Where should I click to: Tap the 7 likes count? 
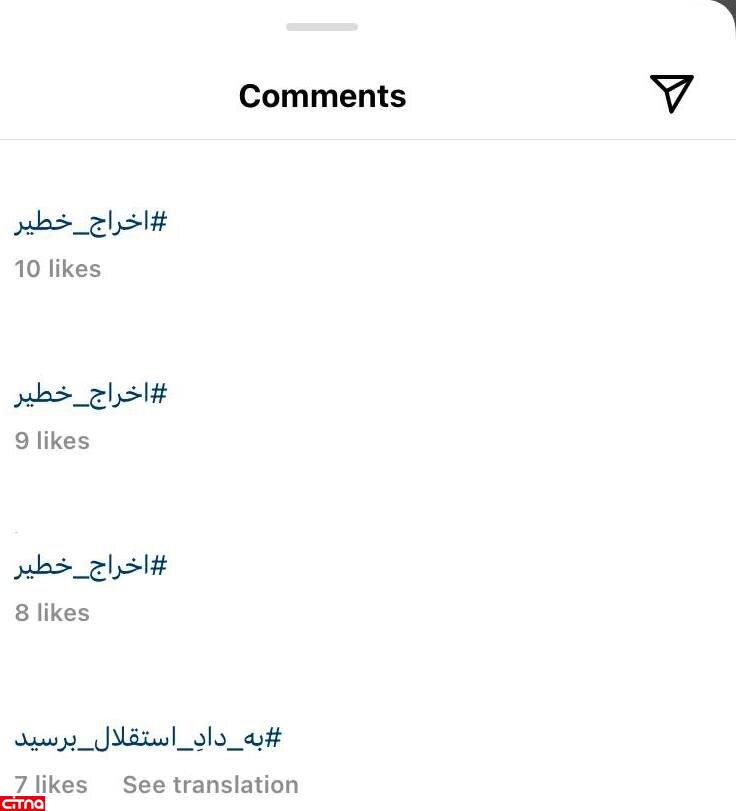click(x=51, y=785)
